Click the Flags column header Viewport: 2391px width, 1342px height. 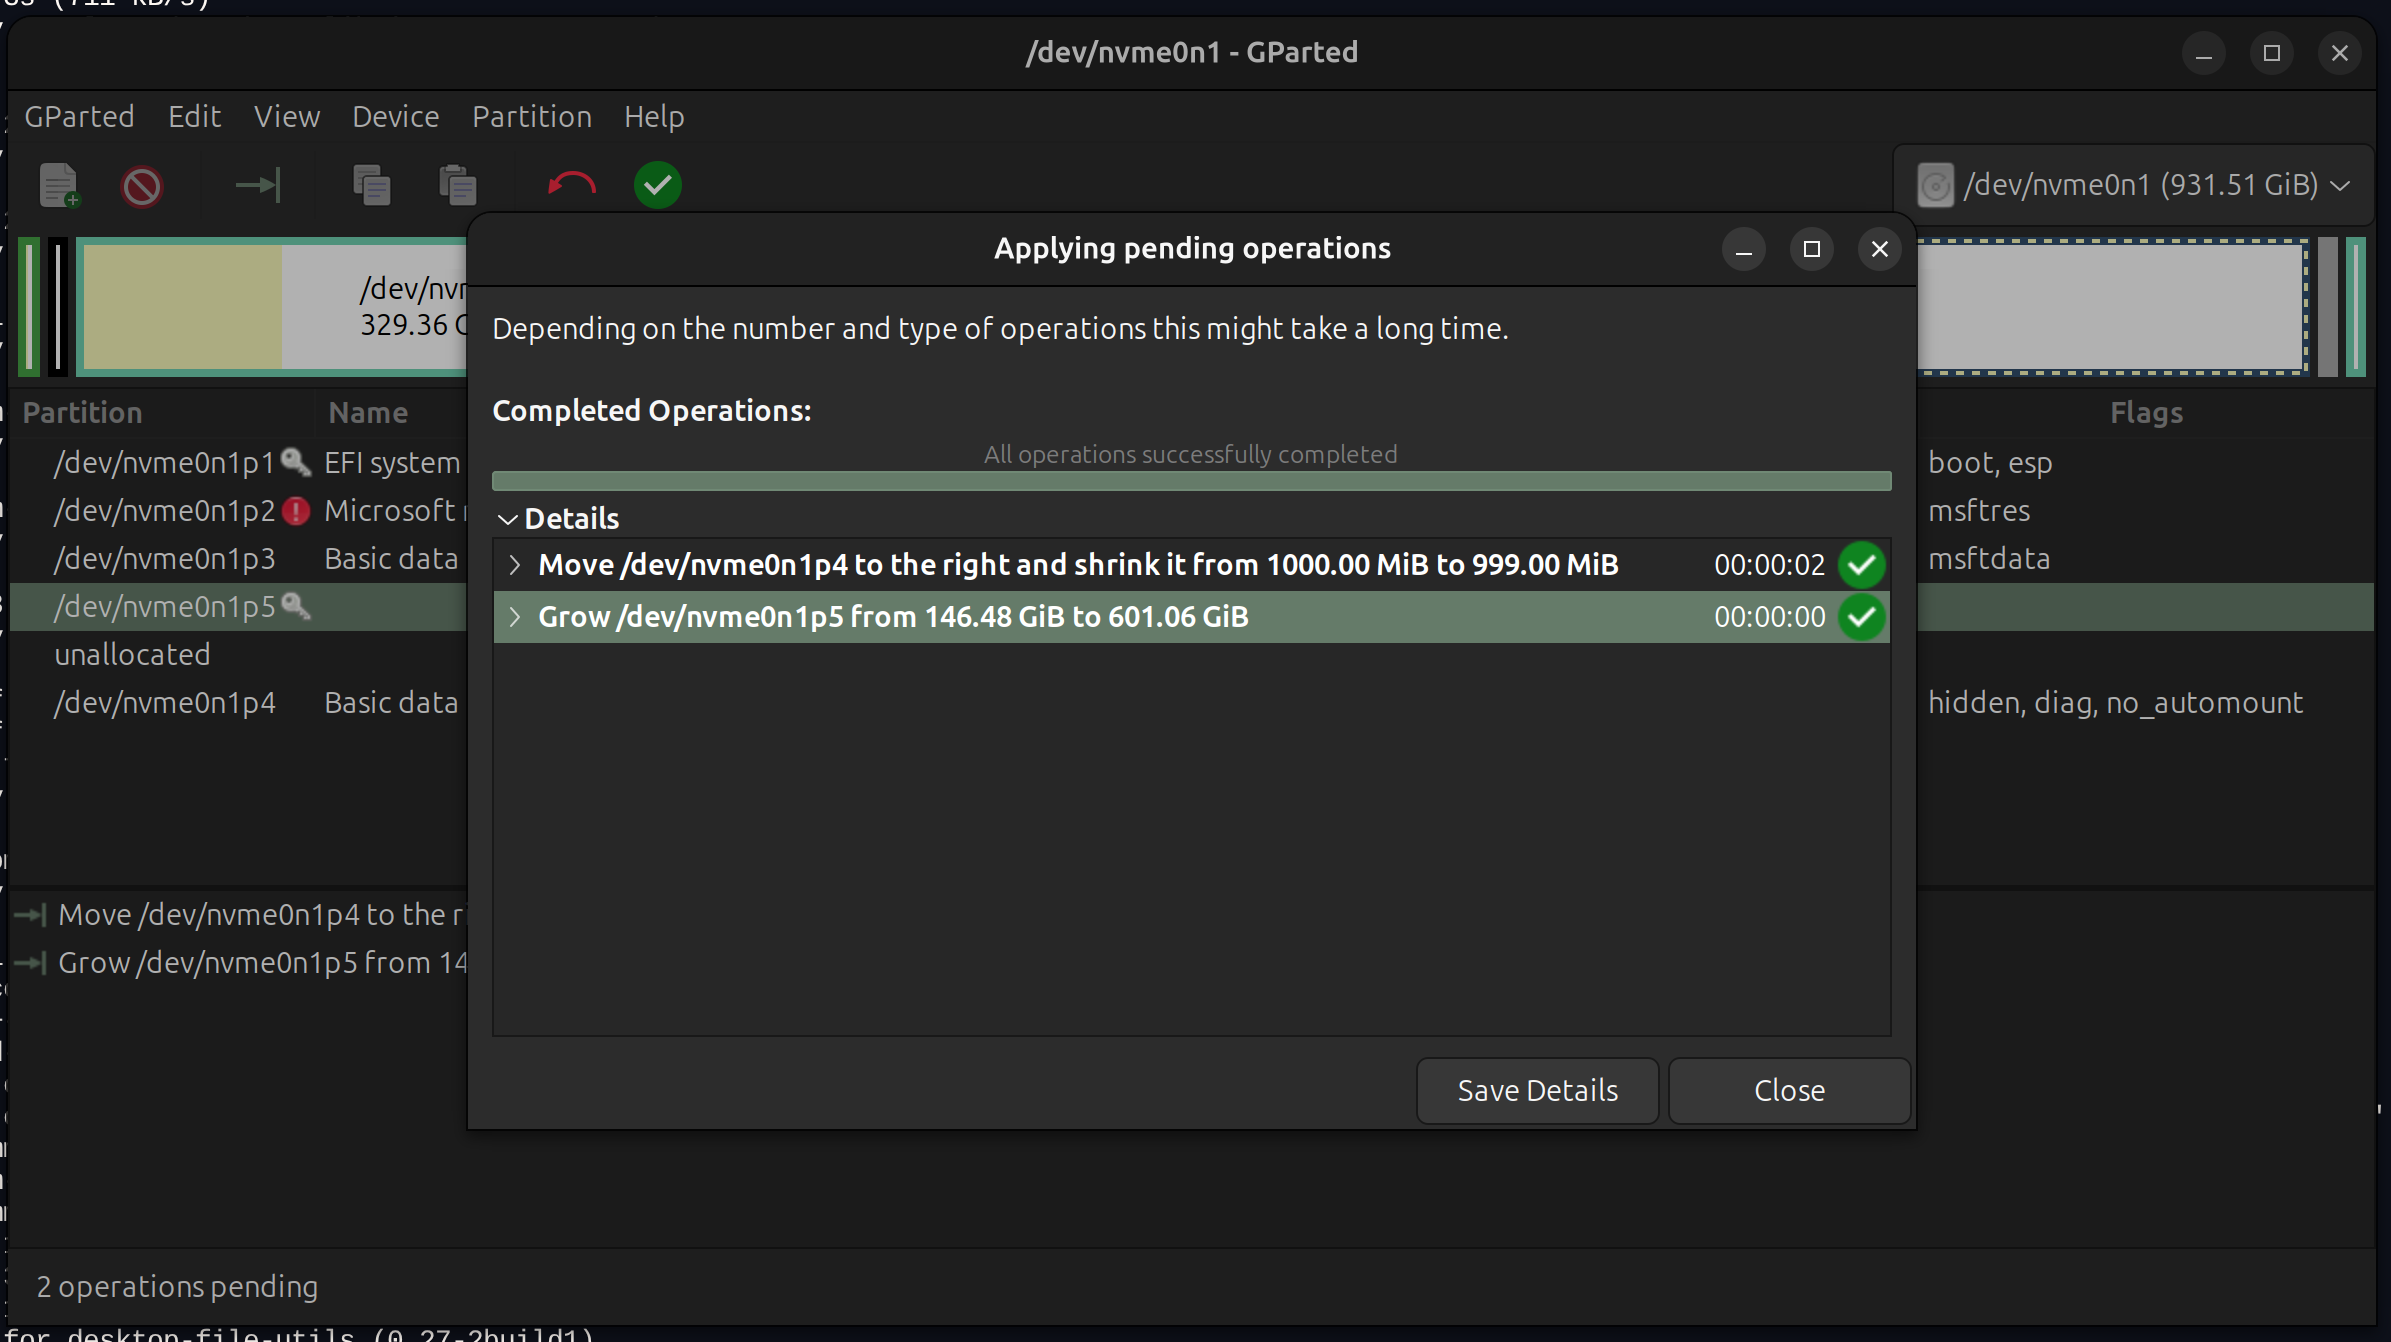2146,413
